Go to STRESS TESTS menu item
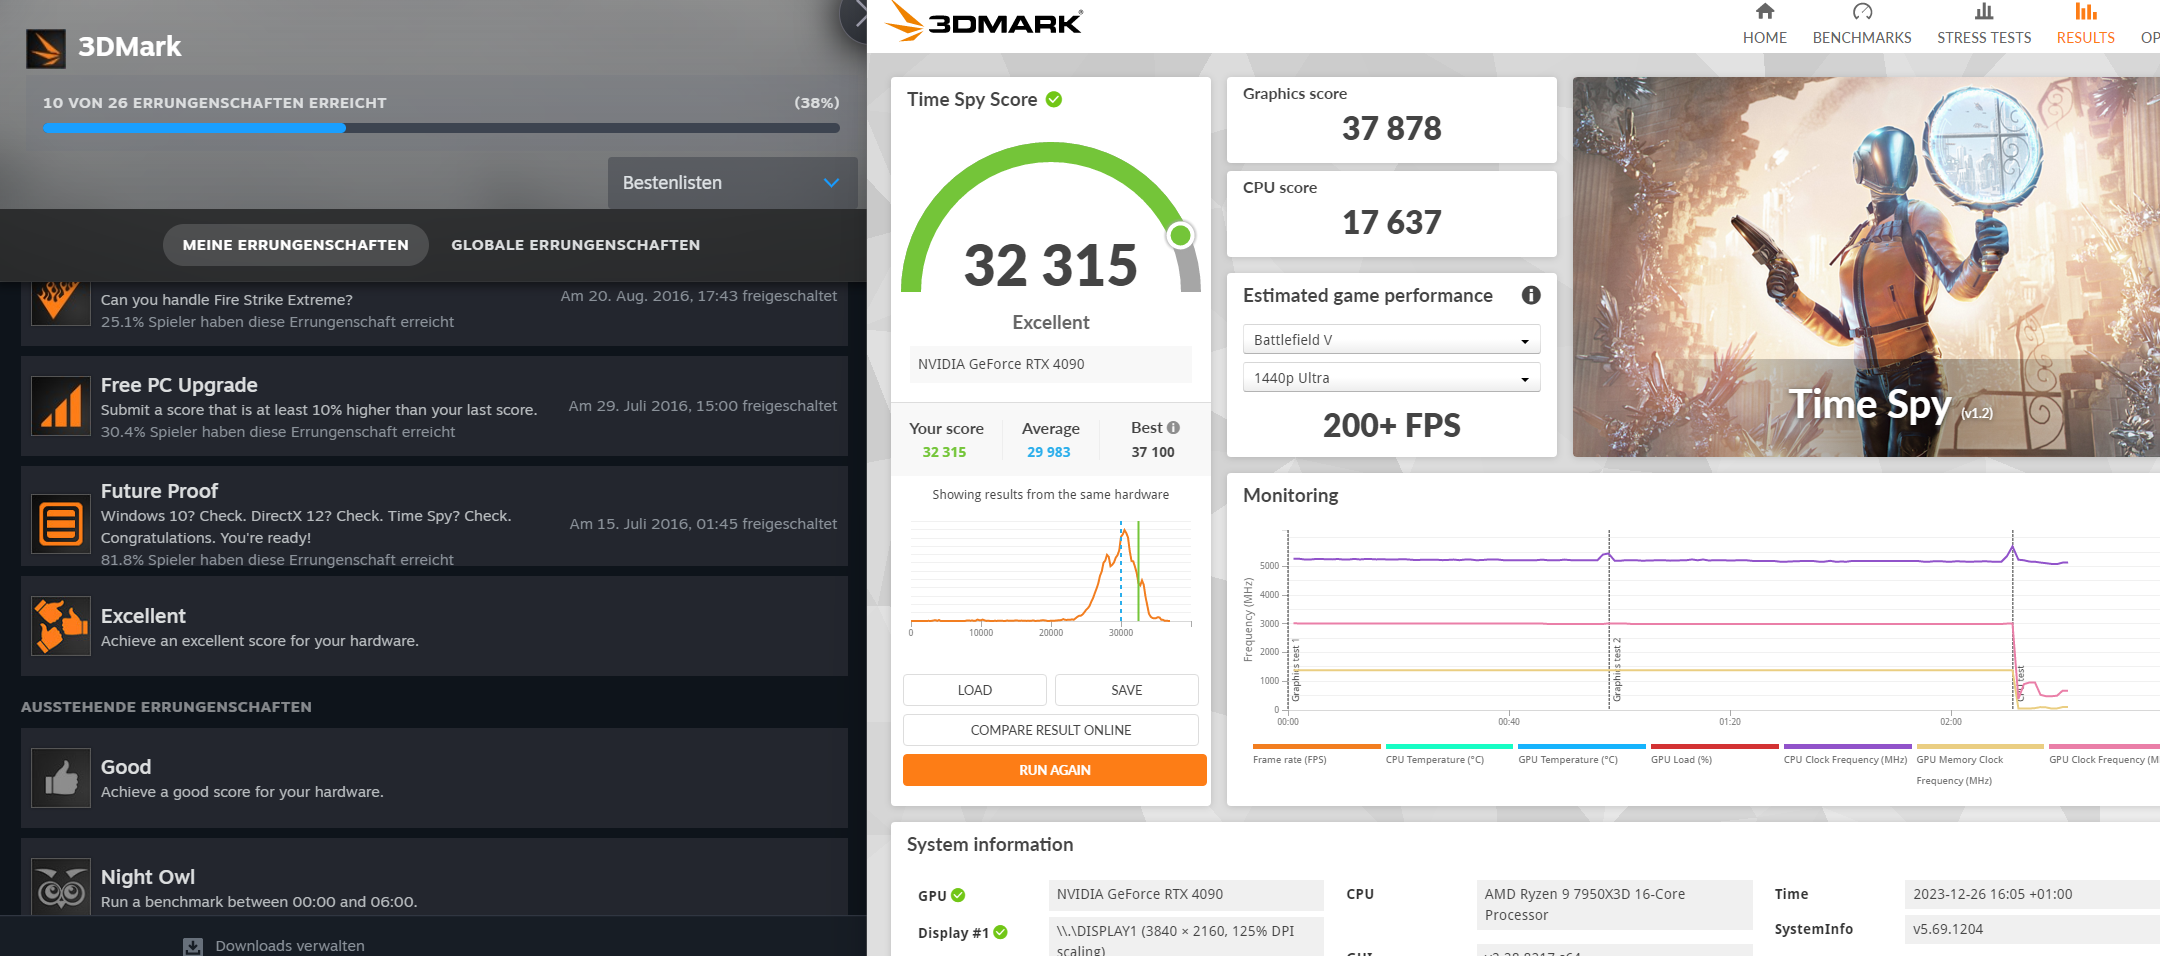Image resolution: width=2160 pixels, height=956 pixels. coord(1984,38)
